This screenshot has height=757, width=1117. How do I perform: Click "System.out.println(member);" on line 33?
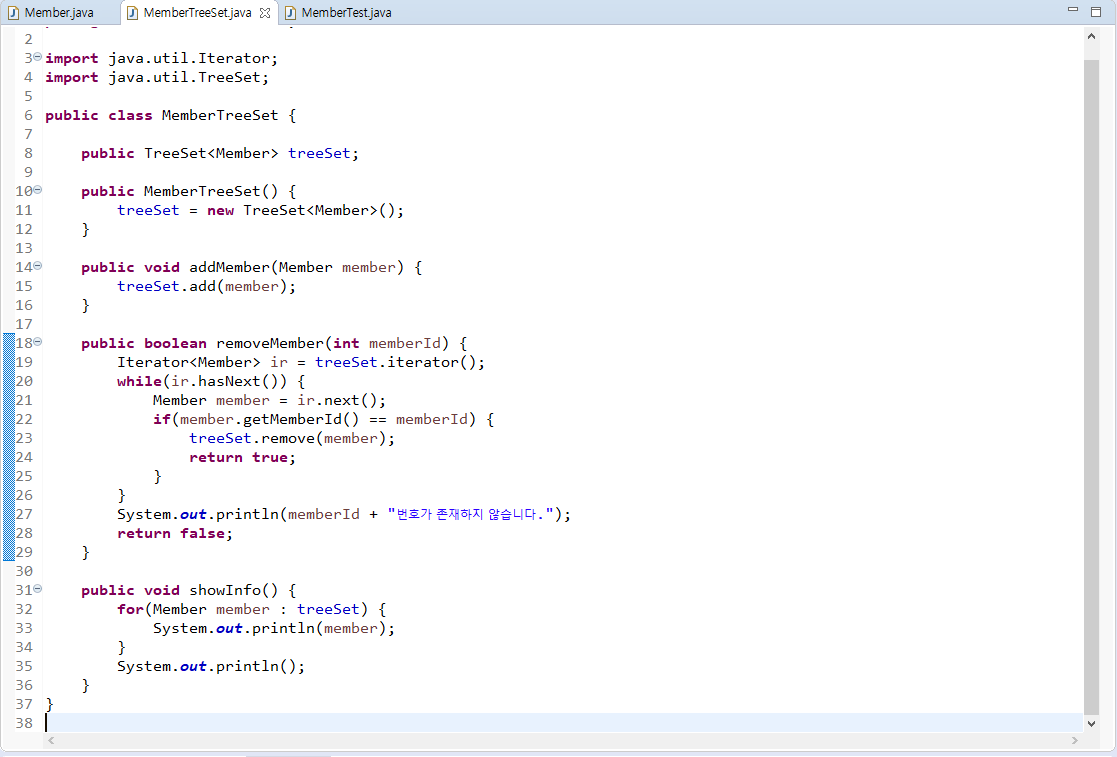click(274, 628)
